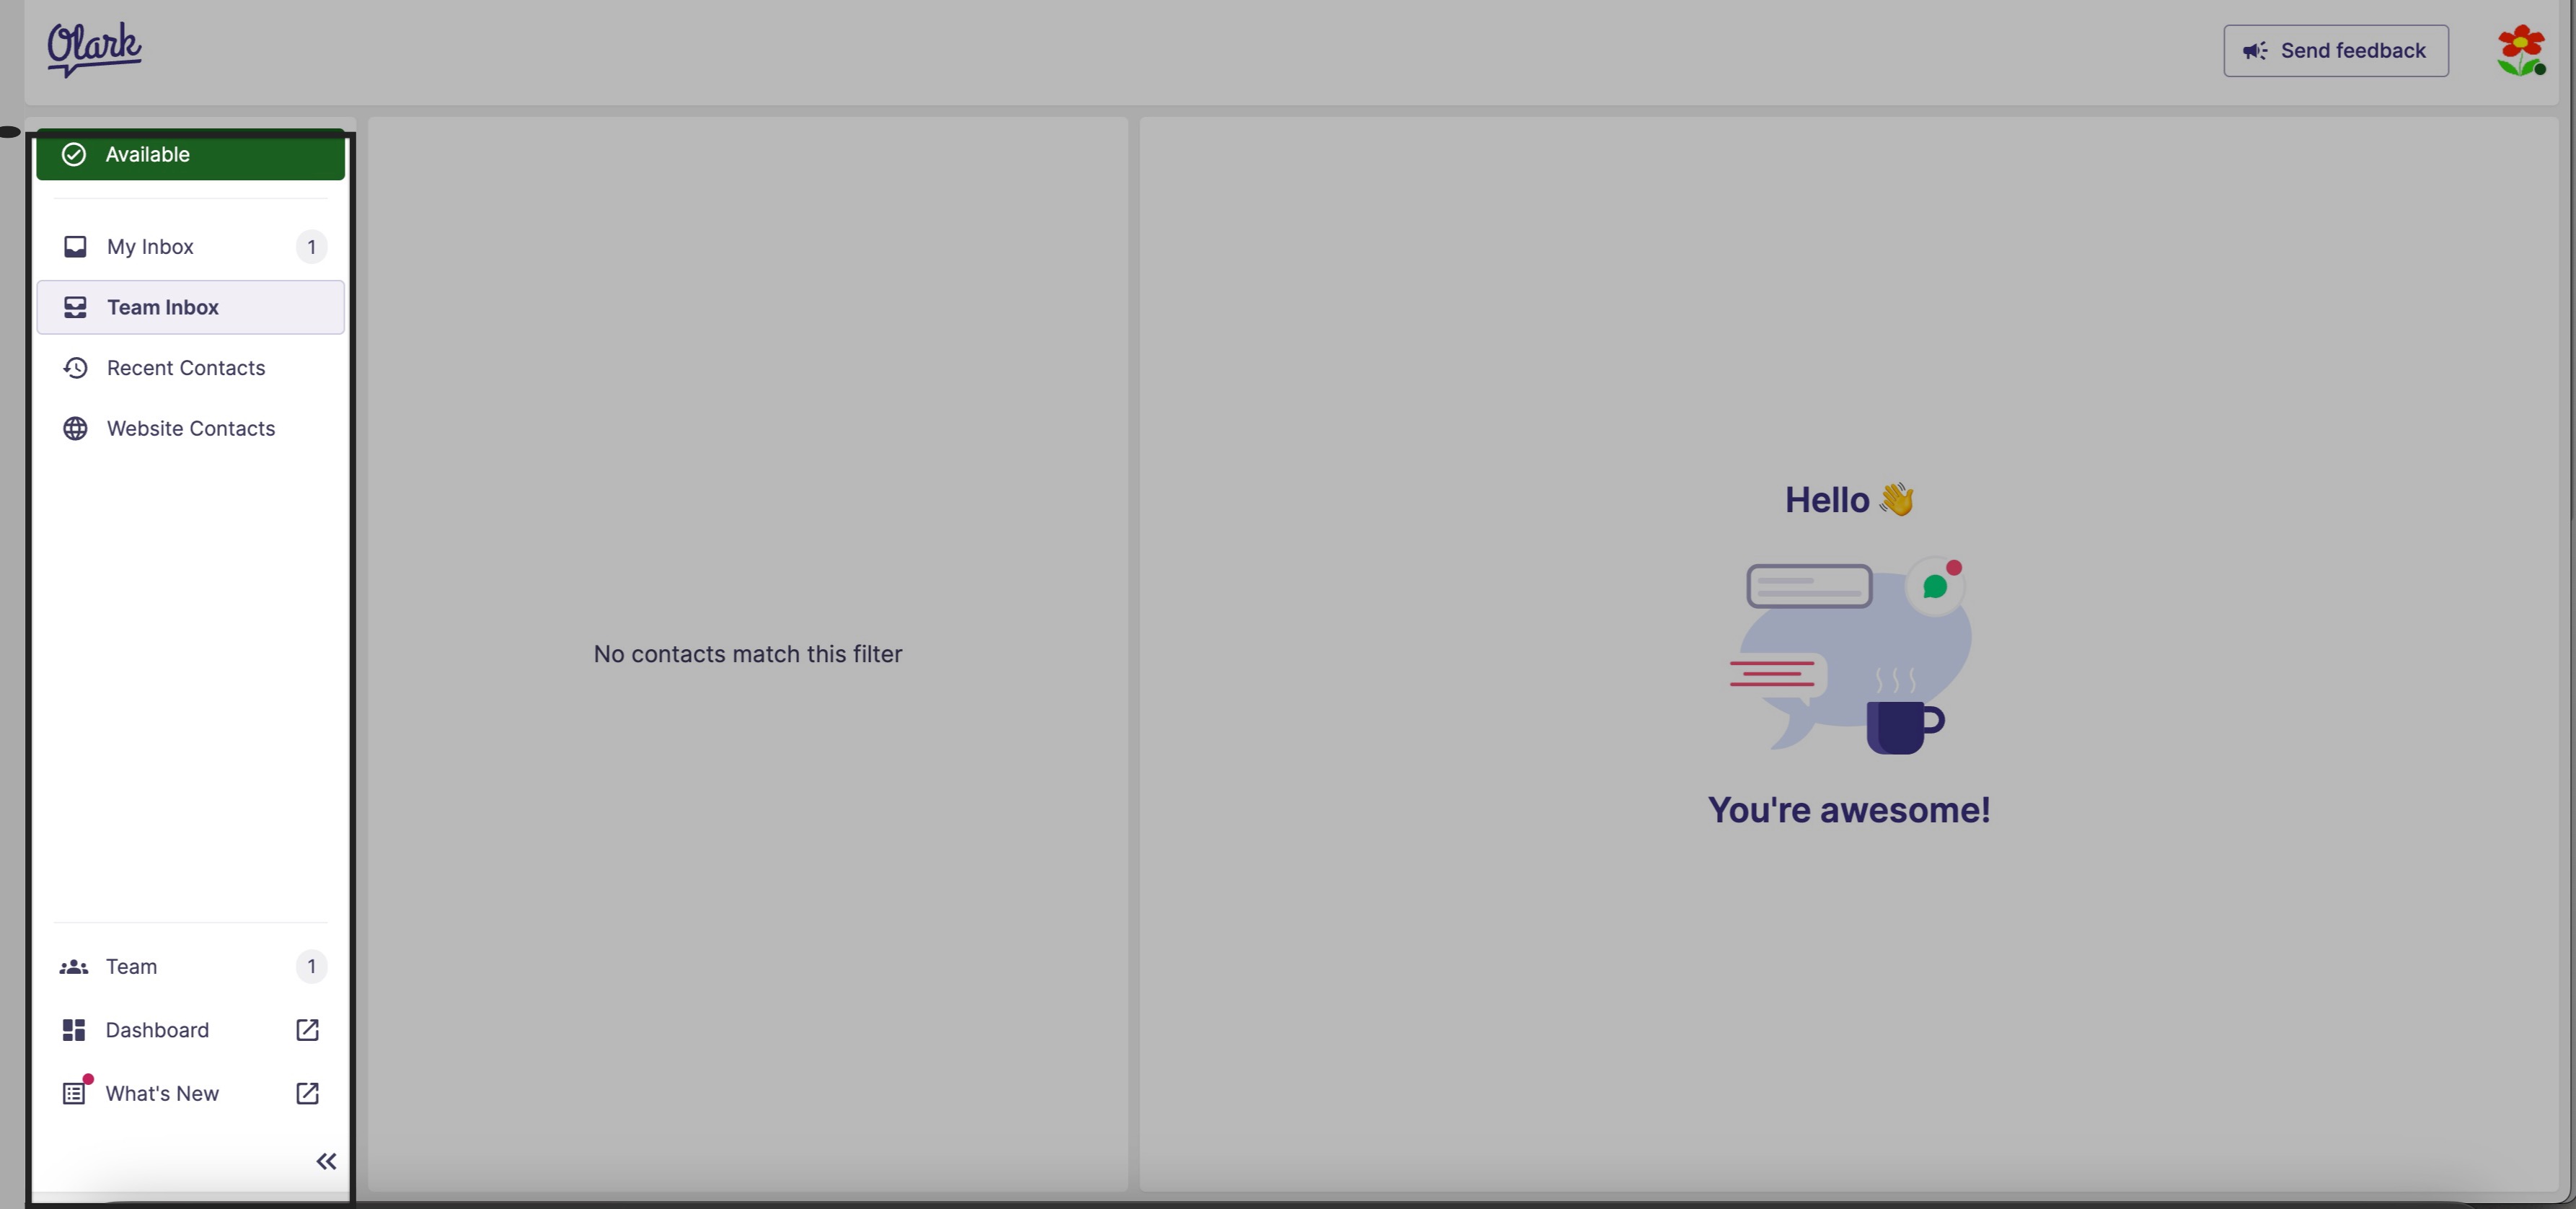Click the Team Inbox stacked inbox icon
Image resolution: width=2576 pixels, height=1209 pixels.
click(75, 307)
